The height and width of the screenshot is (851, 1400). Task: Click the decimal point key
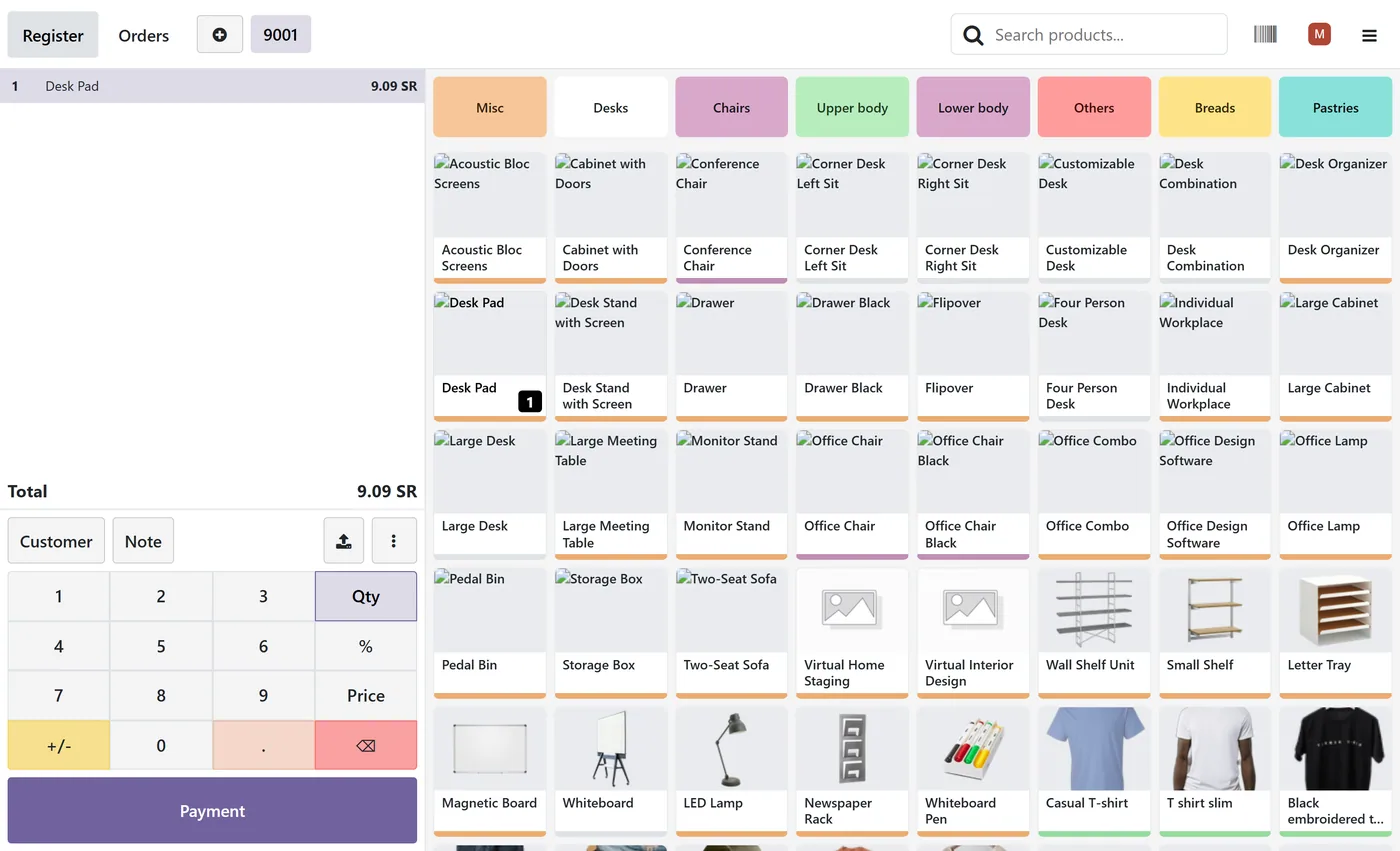click(x=264, y=746)
